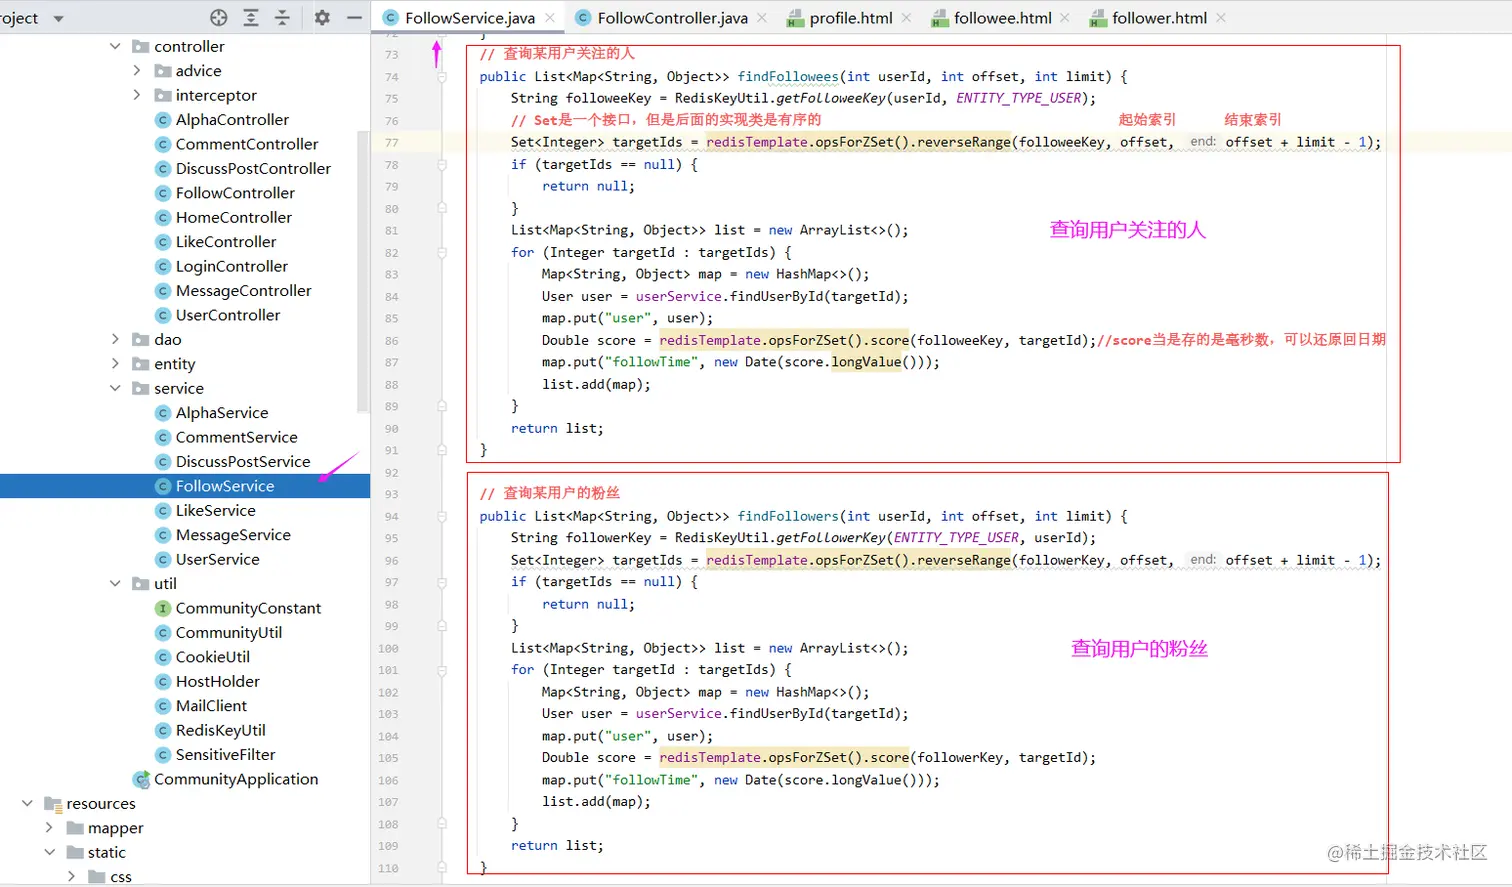Expand the advice folder
The image size is (1512, 887).
[137, 71]
